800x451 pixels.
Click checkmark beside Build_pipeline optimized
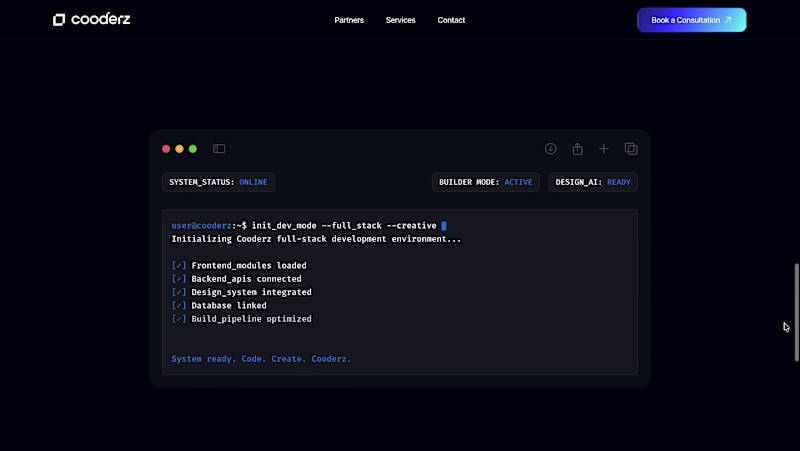(179, 318)
